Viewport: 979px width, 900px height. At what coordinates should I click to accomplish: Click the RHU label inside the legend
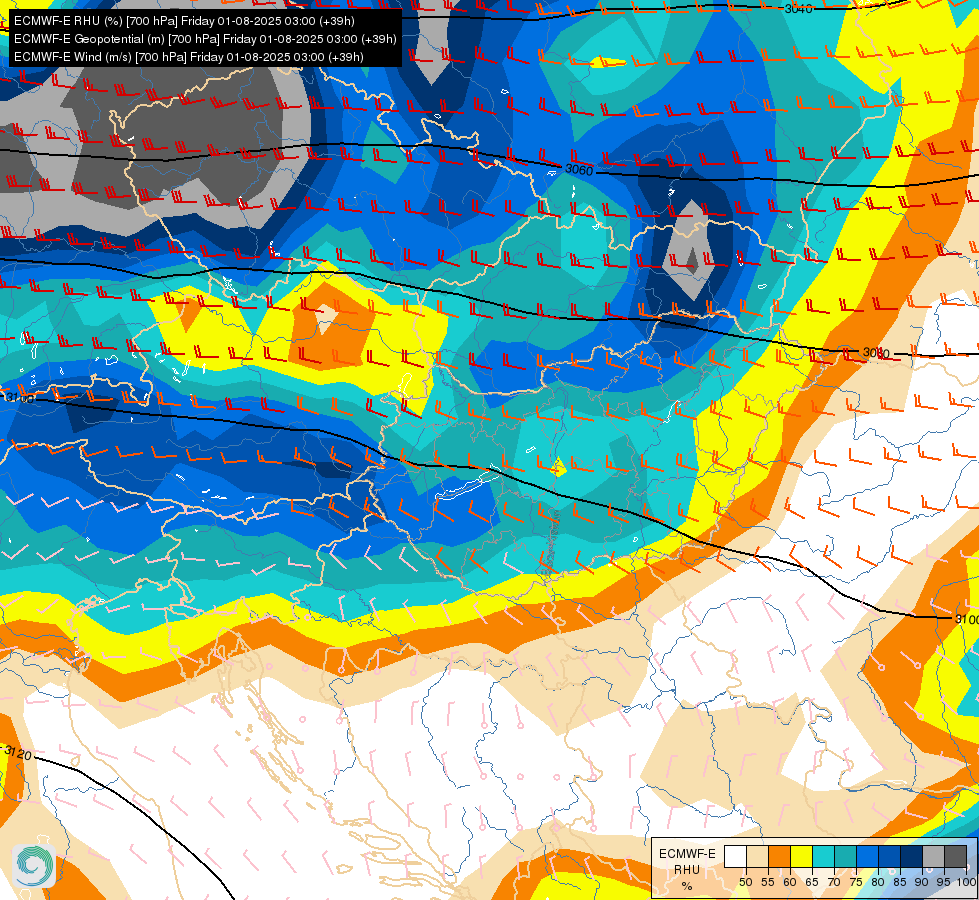click(x=687, y=870)
